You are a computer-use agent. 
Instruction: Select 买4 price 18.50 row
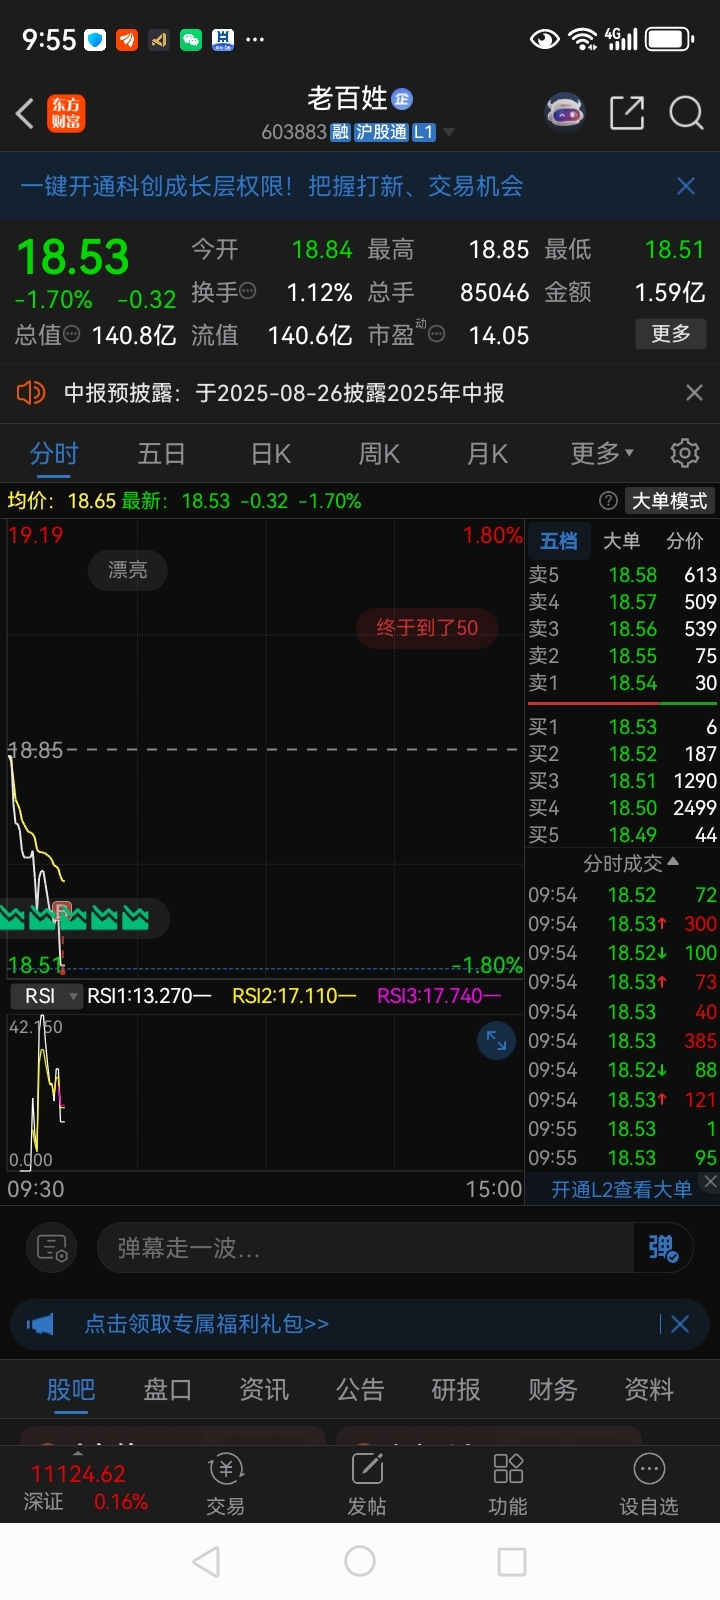622,808
